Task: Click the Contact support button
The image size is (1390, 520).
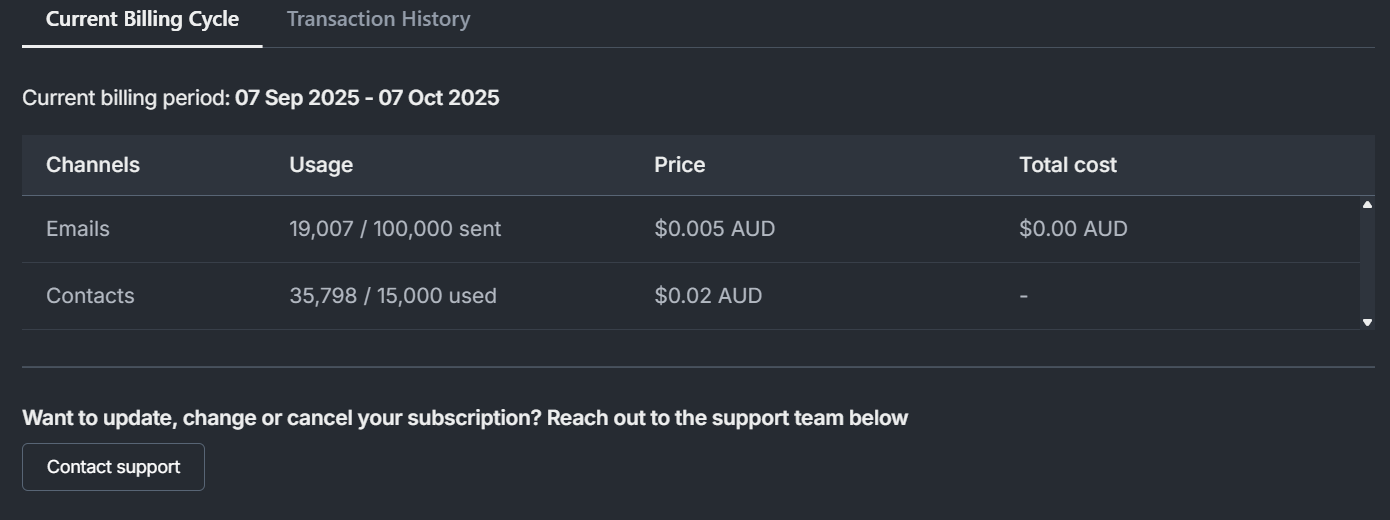Action: (x=113, y=467)
